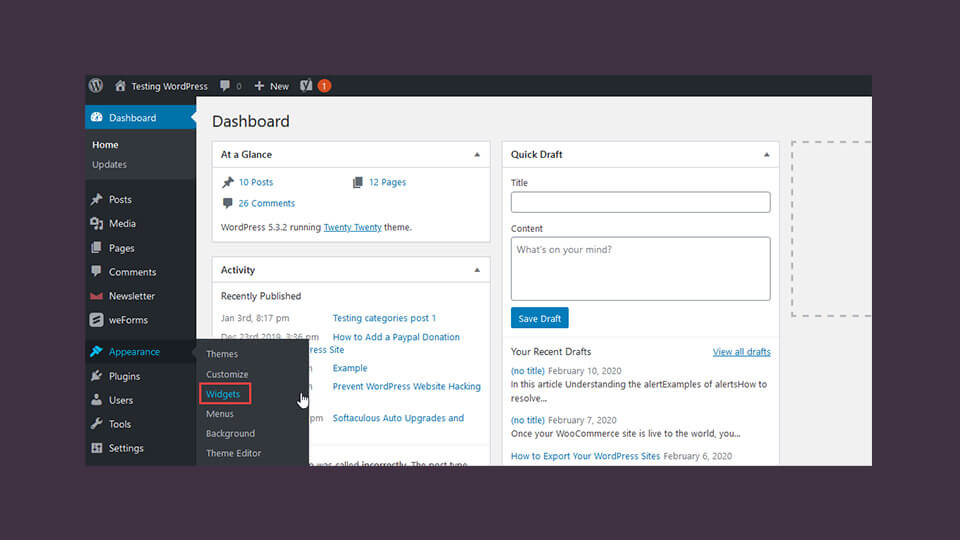Click the Quick Draft Title field
Viewport: 960px width, 540px height.
(640, 202)
